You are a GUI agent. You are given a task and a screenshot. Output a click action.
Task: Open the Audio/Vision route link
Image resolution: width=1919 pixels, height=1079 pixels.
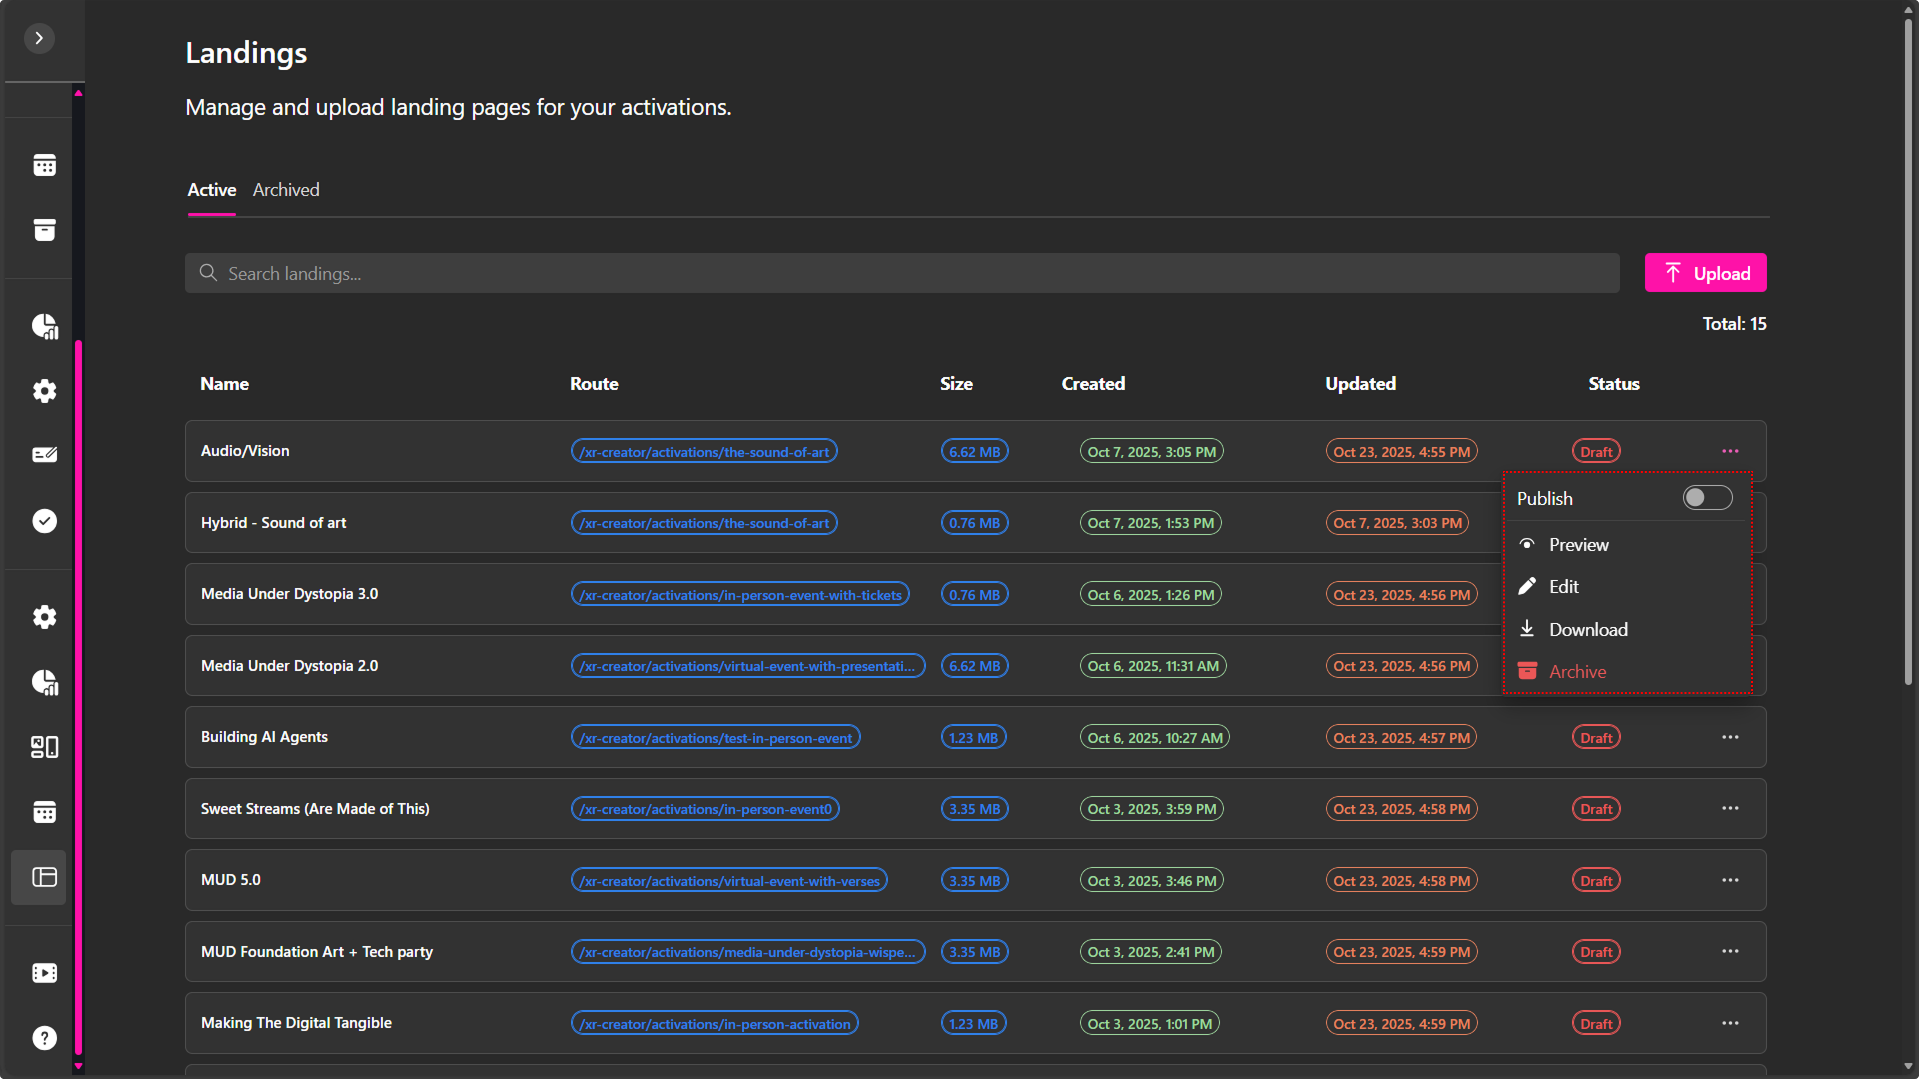point(704,452)
